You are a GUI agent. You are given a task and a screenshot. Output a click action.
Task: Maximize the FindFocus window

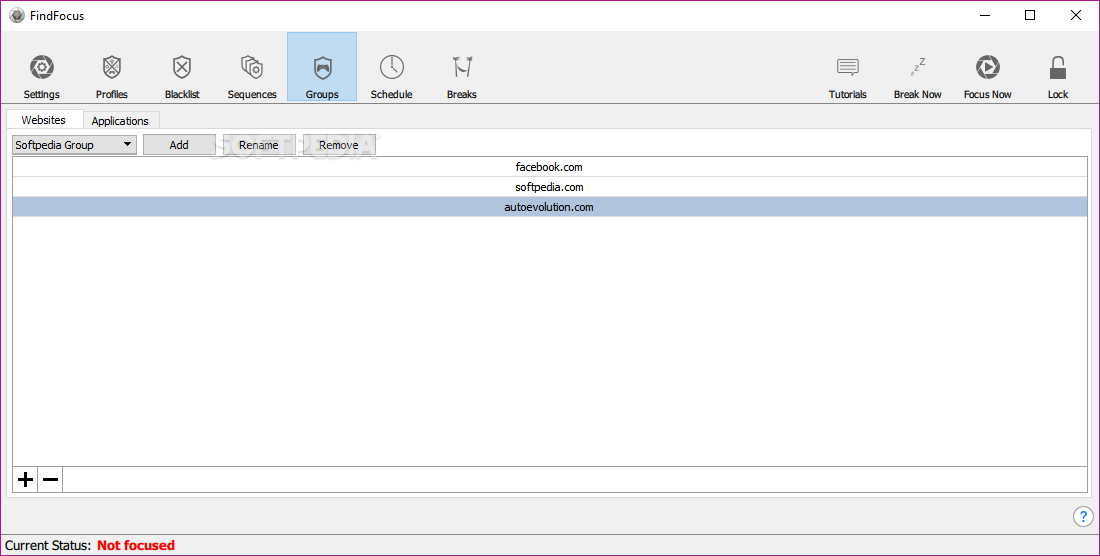pos(1030,15)
